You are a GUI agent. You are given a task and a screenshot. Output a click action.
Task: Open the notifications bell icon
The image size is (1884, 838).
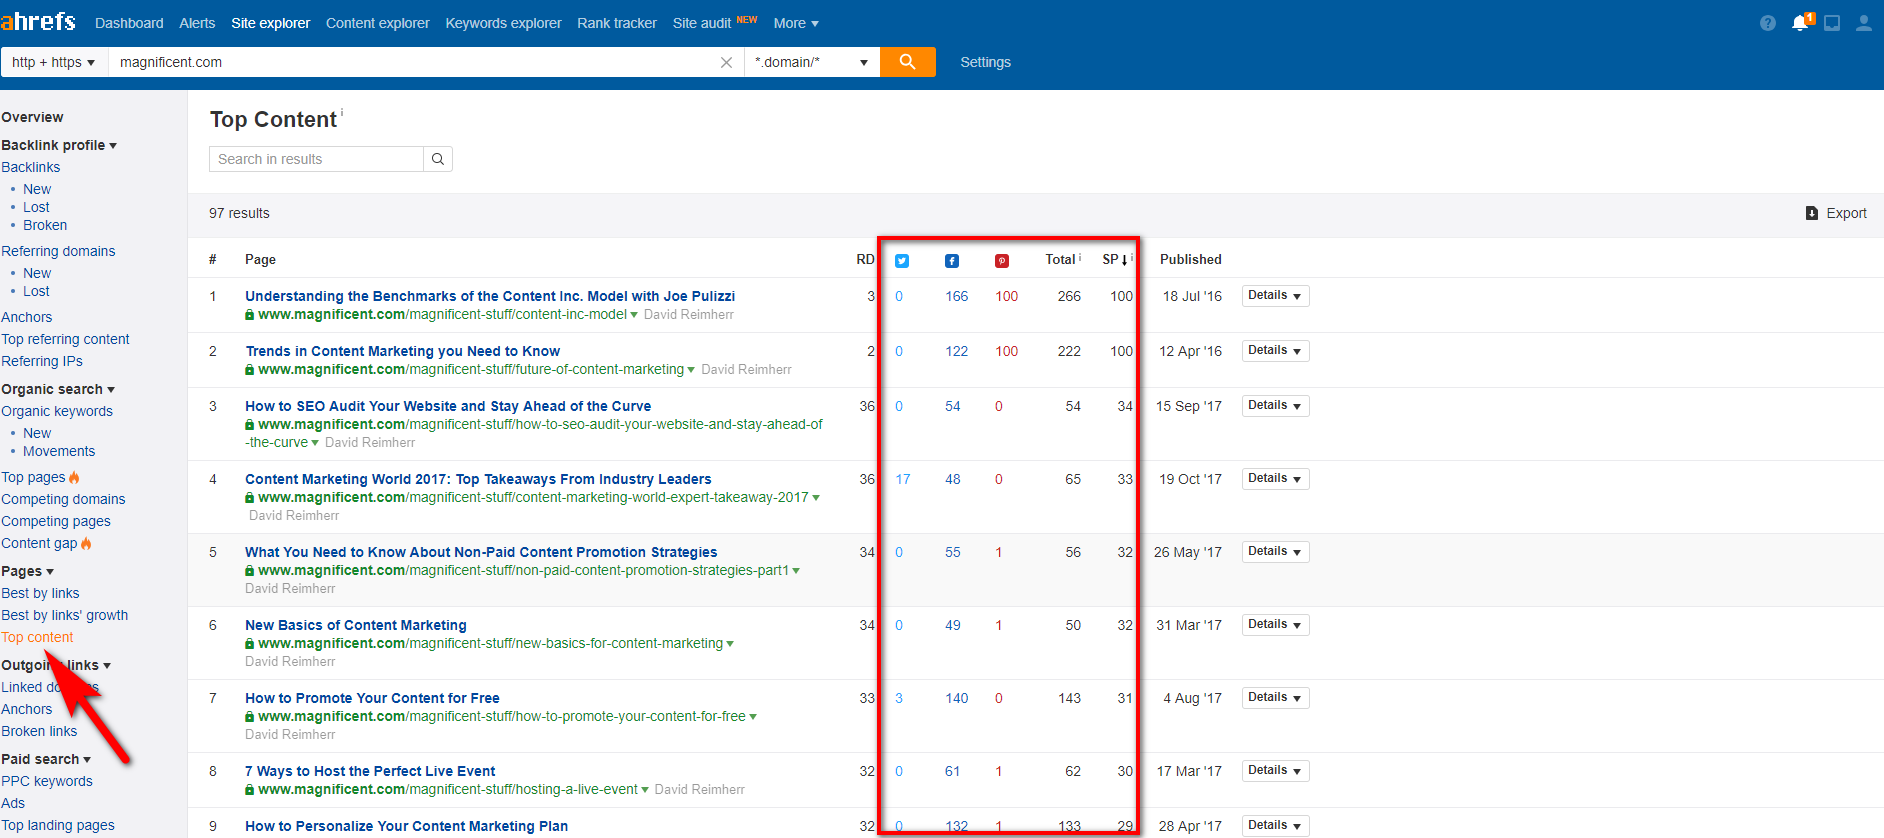1800,23
